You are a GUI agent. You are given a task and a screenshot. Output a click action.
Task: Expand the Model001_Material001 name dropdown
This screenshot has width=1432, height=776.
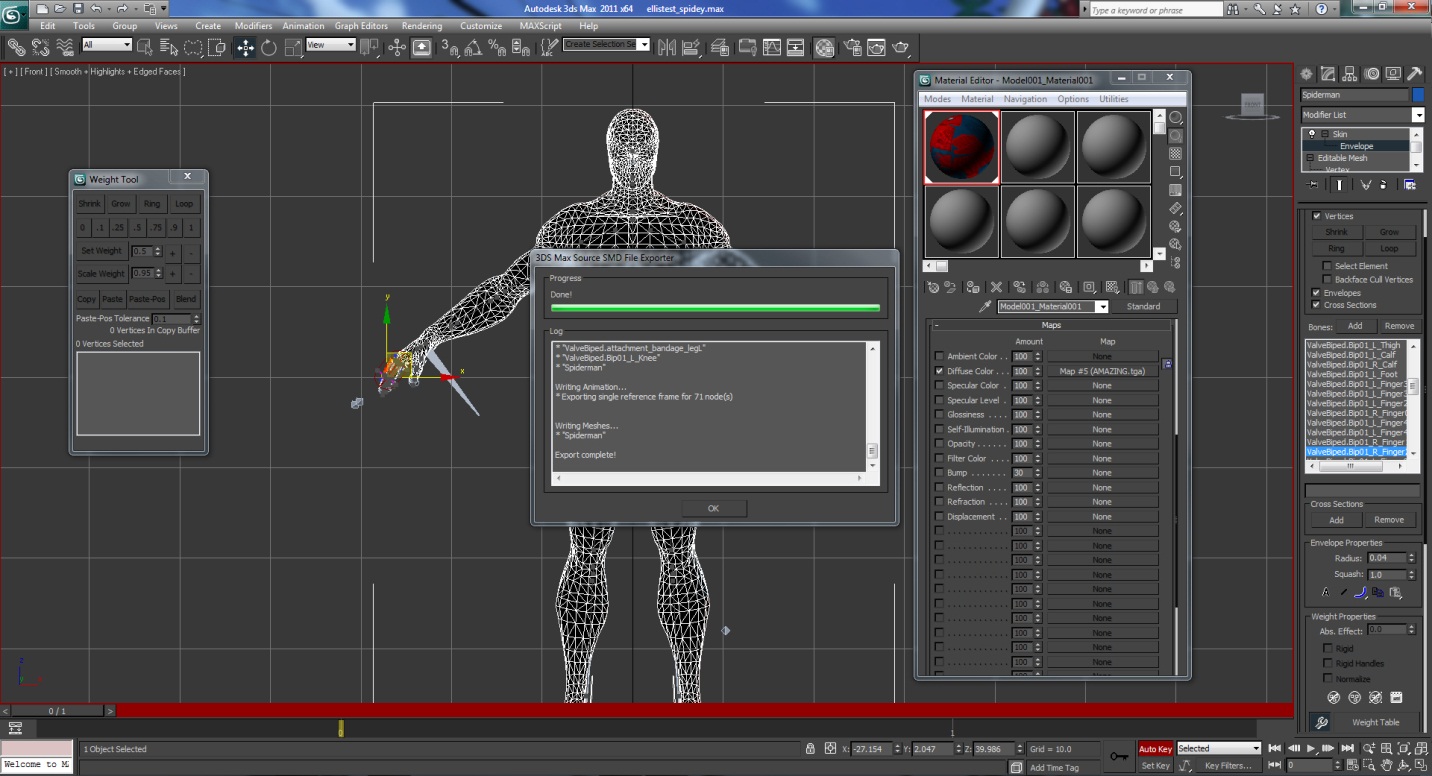(1102, 307)
